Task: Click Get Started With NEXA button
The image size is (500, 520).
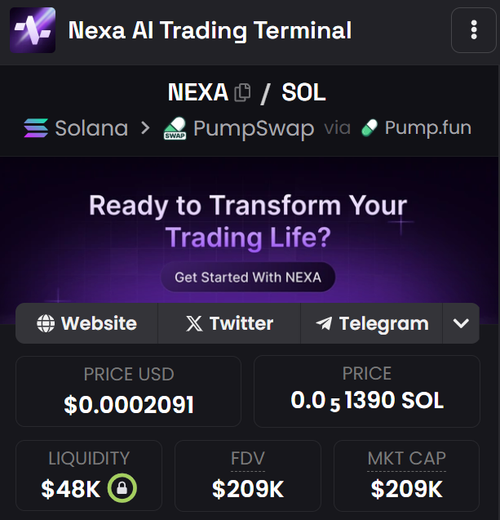Action: click(x=248, y=277)
